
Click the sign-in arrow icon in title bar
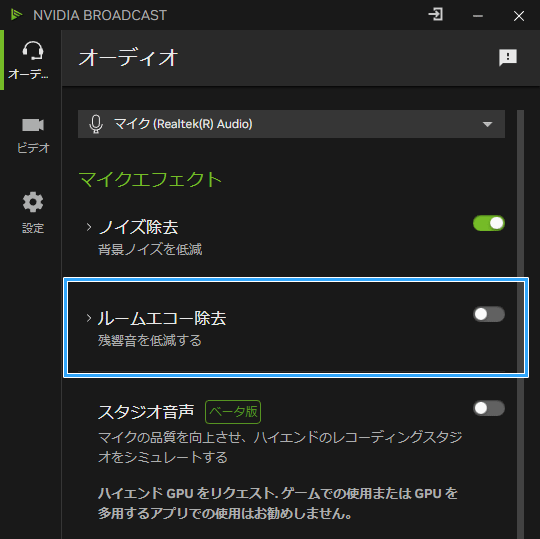pyautogui.click(x=436, y=15)
